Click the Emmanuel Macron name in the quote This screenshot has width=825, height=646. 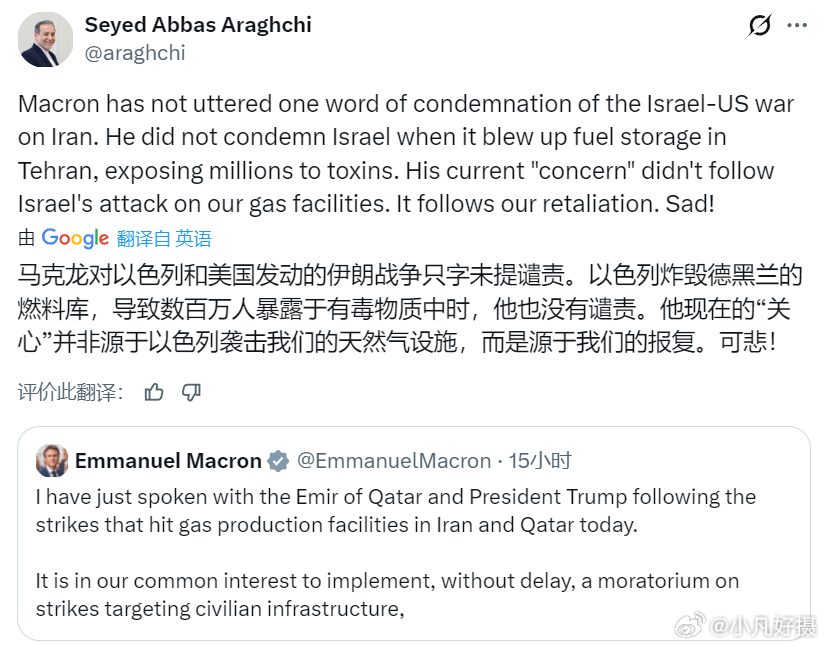[168, 461]
